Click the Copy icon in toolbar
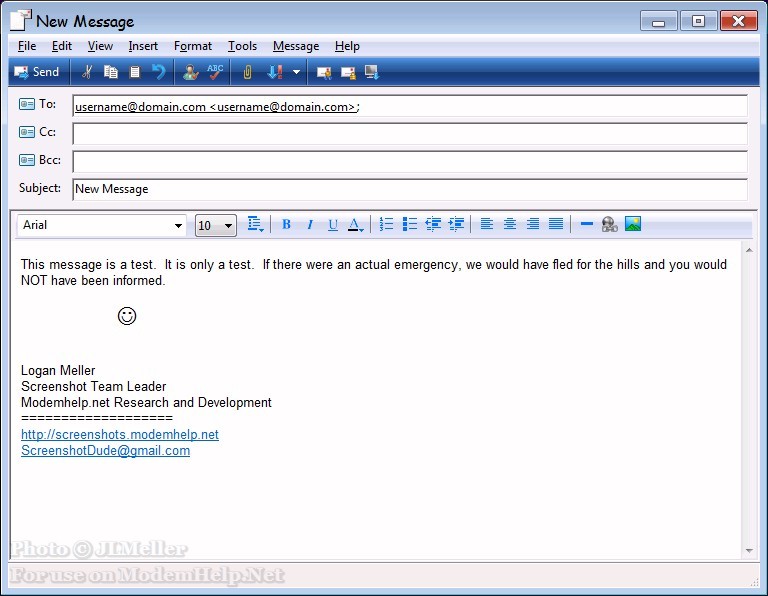The height and width of the screenshot is (596, 768). (x=111, y=72)
